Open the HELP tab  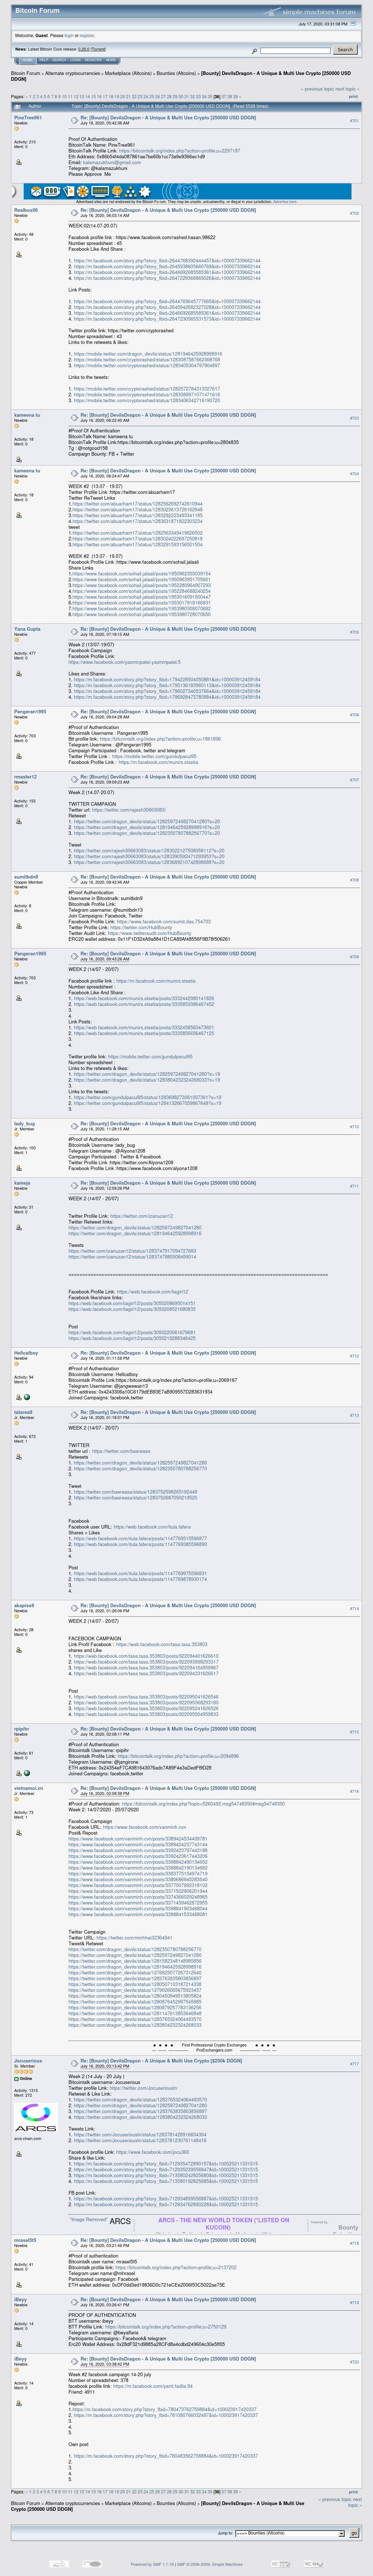[x=44, y=60]
